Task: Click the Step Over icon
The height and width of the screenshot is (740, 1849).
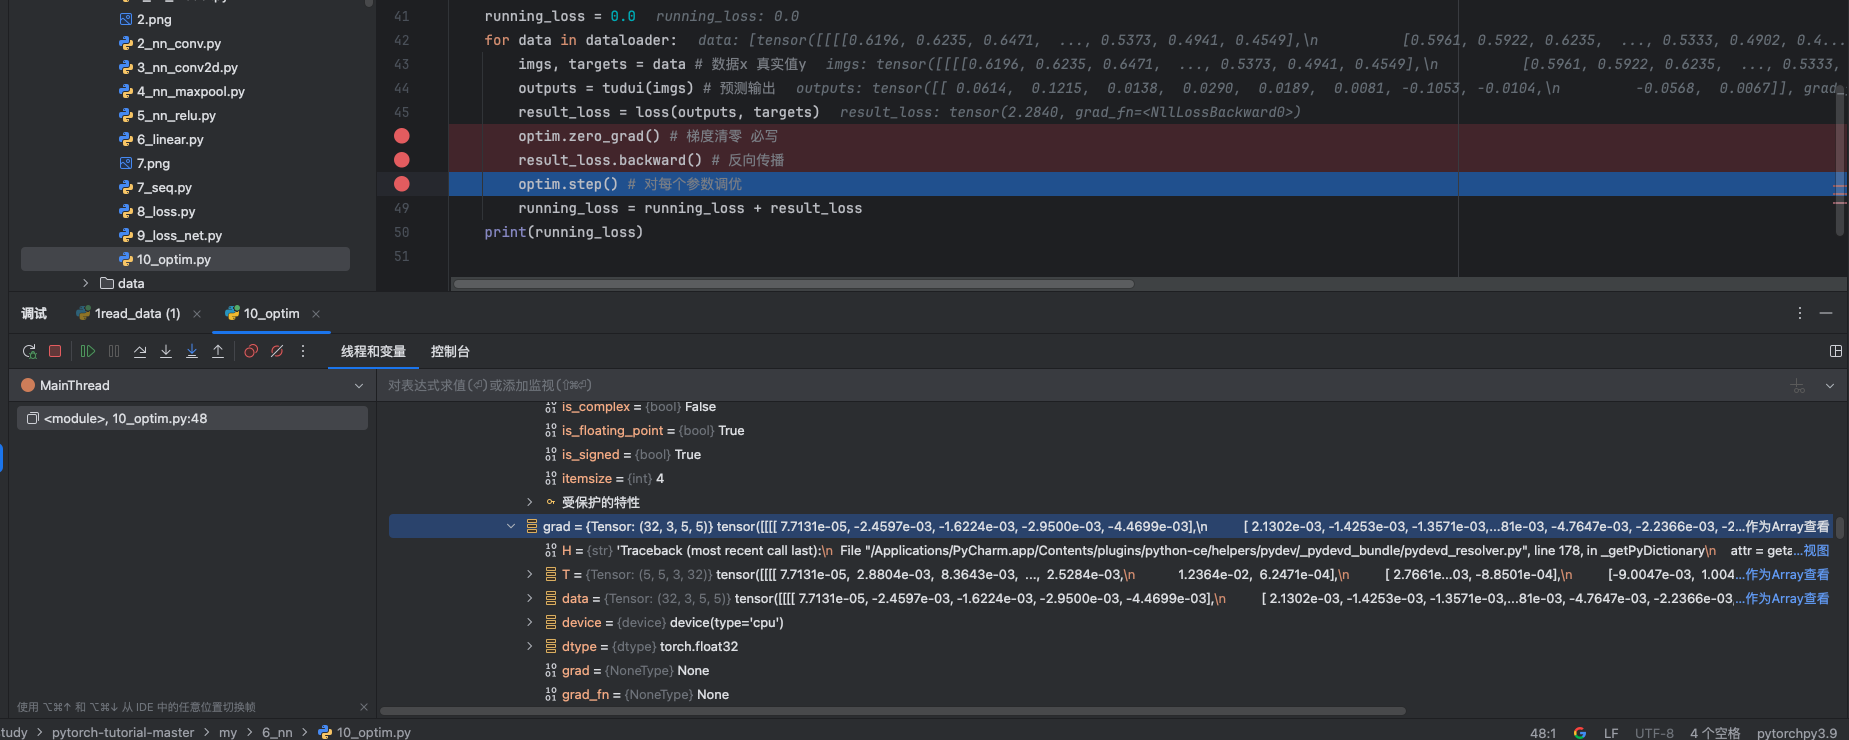Action: click(x=140, y=351)
